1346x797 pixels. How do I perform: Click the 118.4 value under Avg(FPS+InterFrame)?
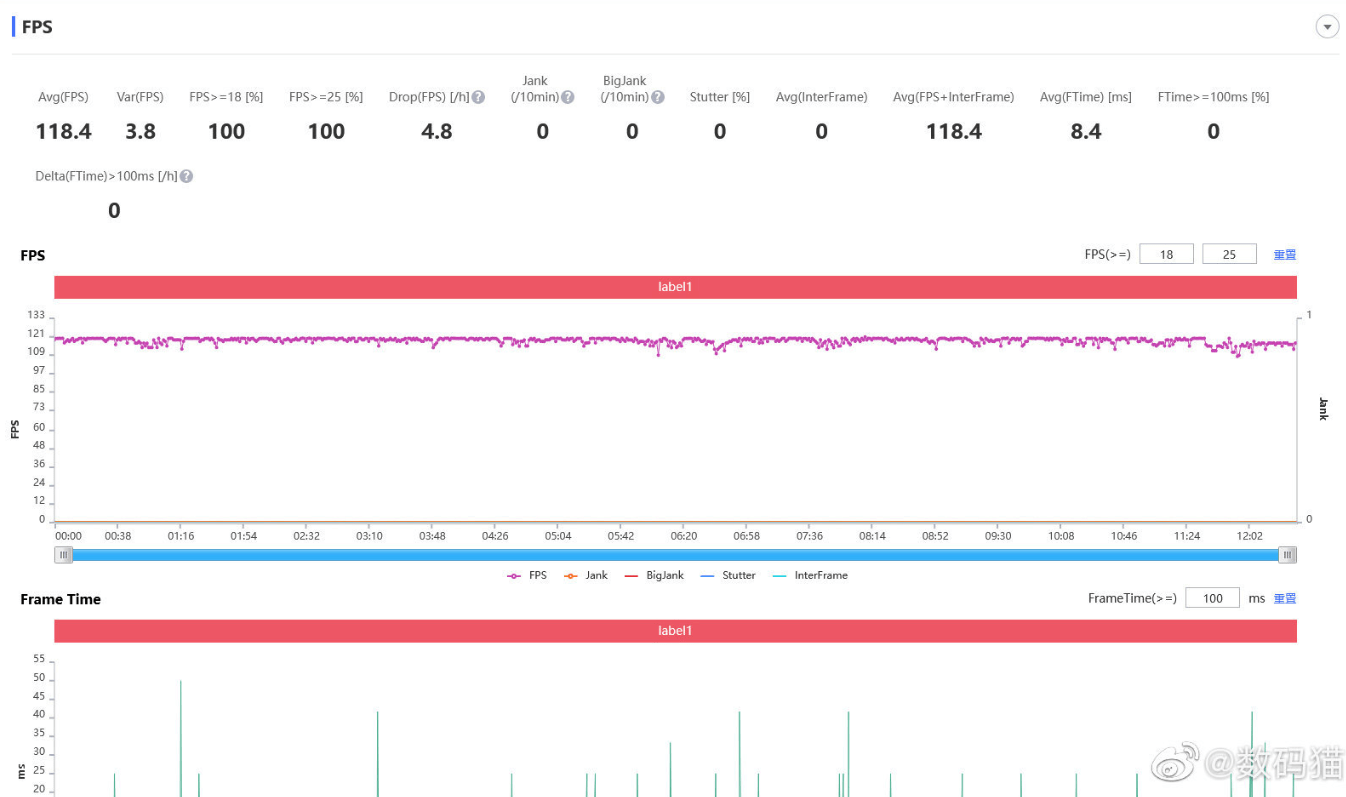click(x=954, y=131)
